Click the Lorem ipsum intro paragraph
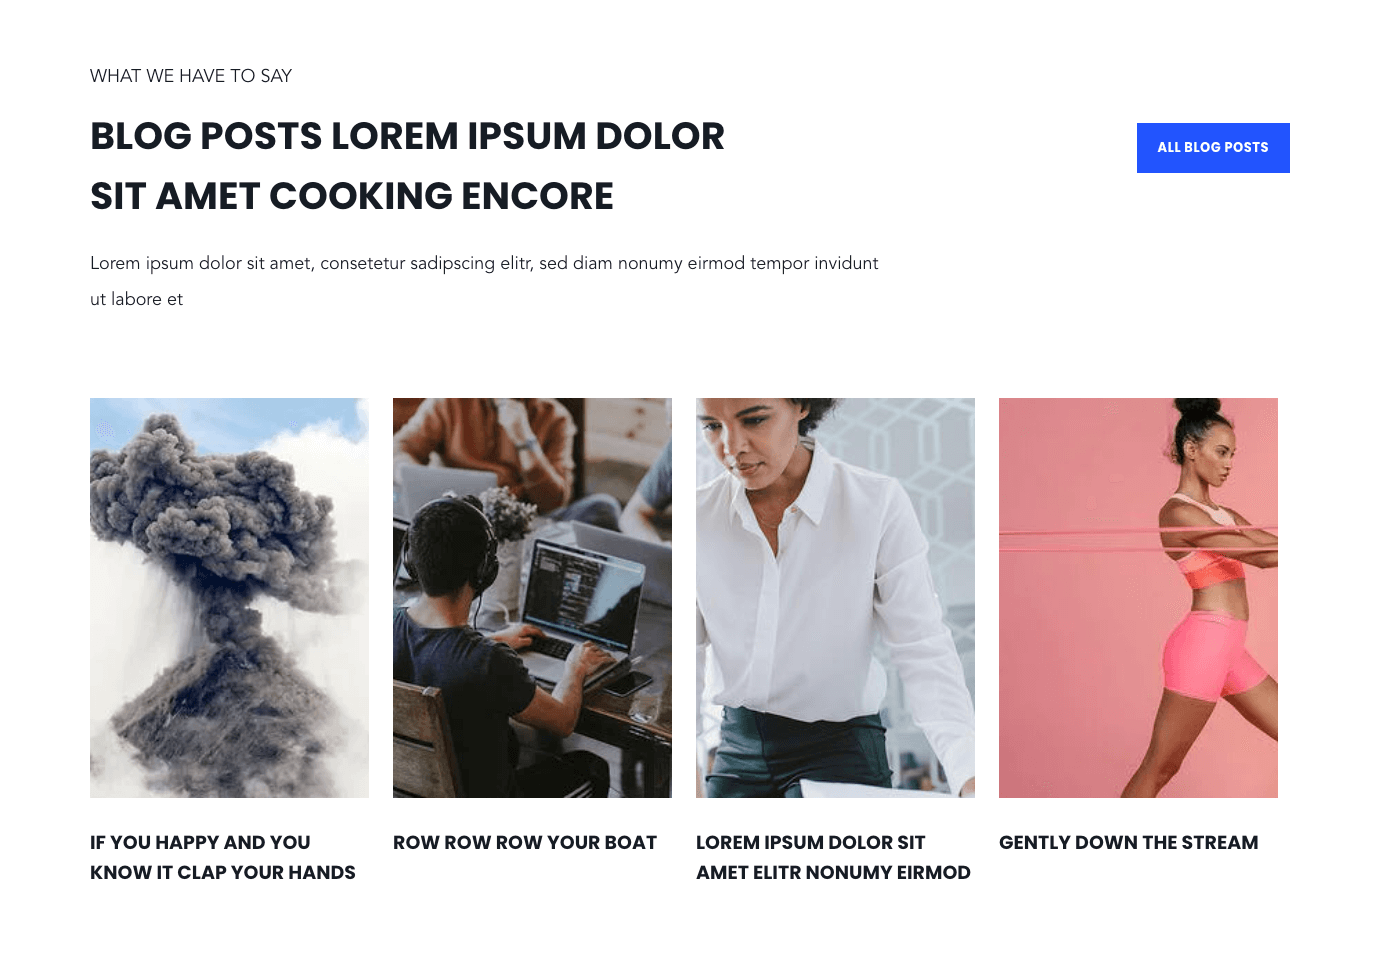Viewport: 1380px width, 960px height. [x=484, y=281]
